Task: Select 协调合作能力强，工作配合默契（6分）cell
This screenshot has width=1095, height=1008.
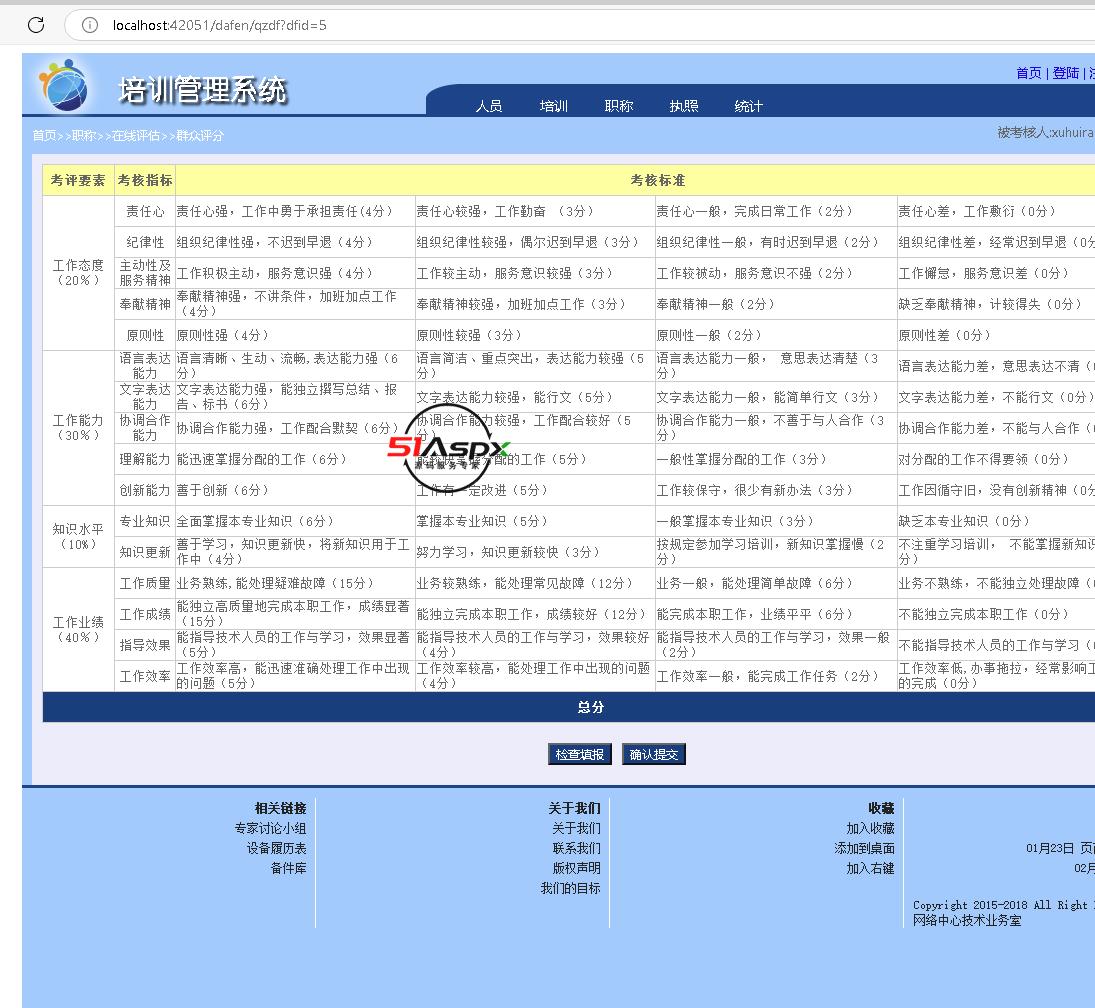Action: point(295,428)
